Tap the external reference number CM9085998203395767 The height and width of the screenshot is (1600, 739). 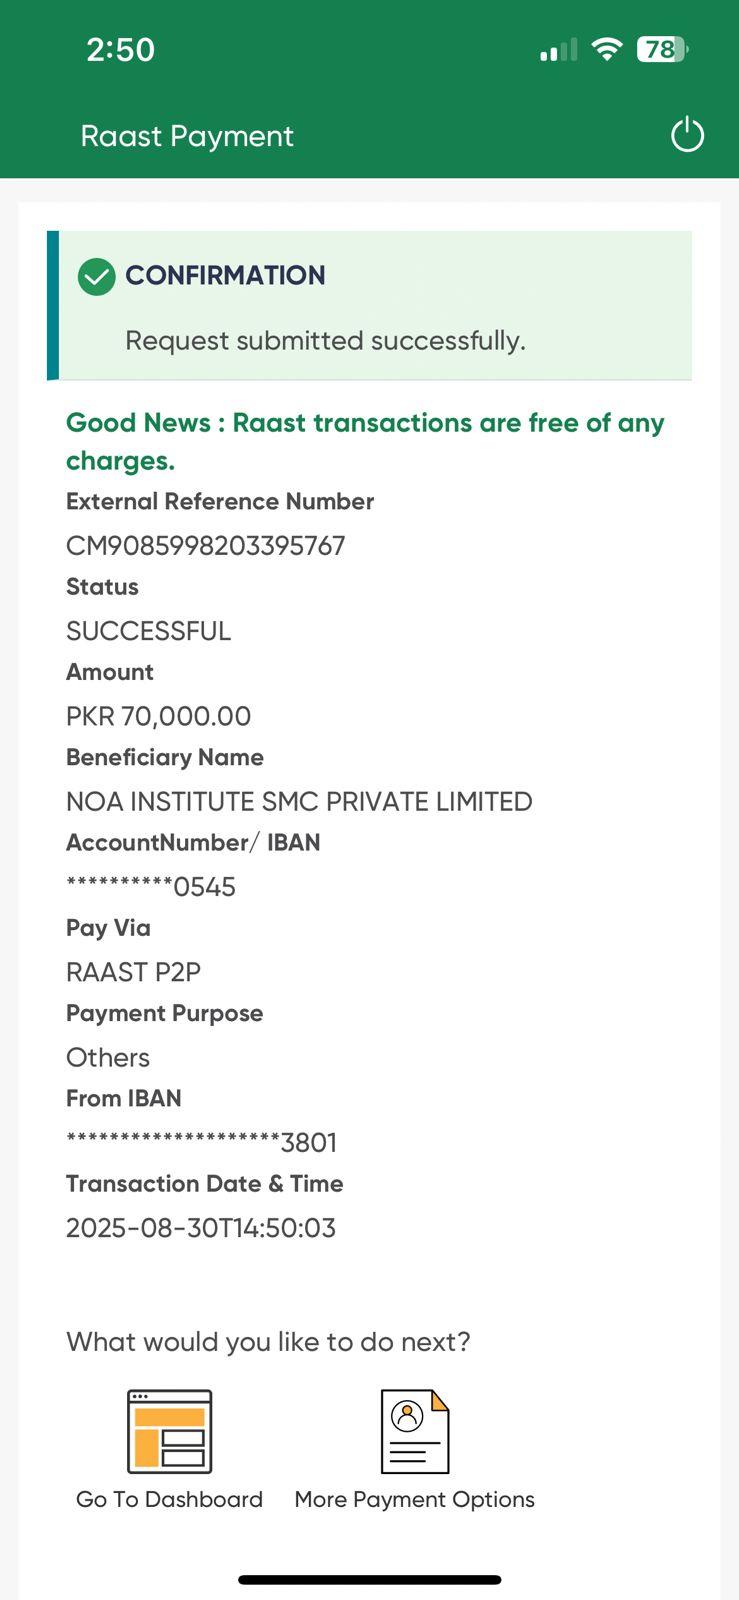point(205,546)
